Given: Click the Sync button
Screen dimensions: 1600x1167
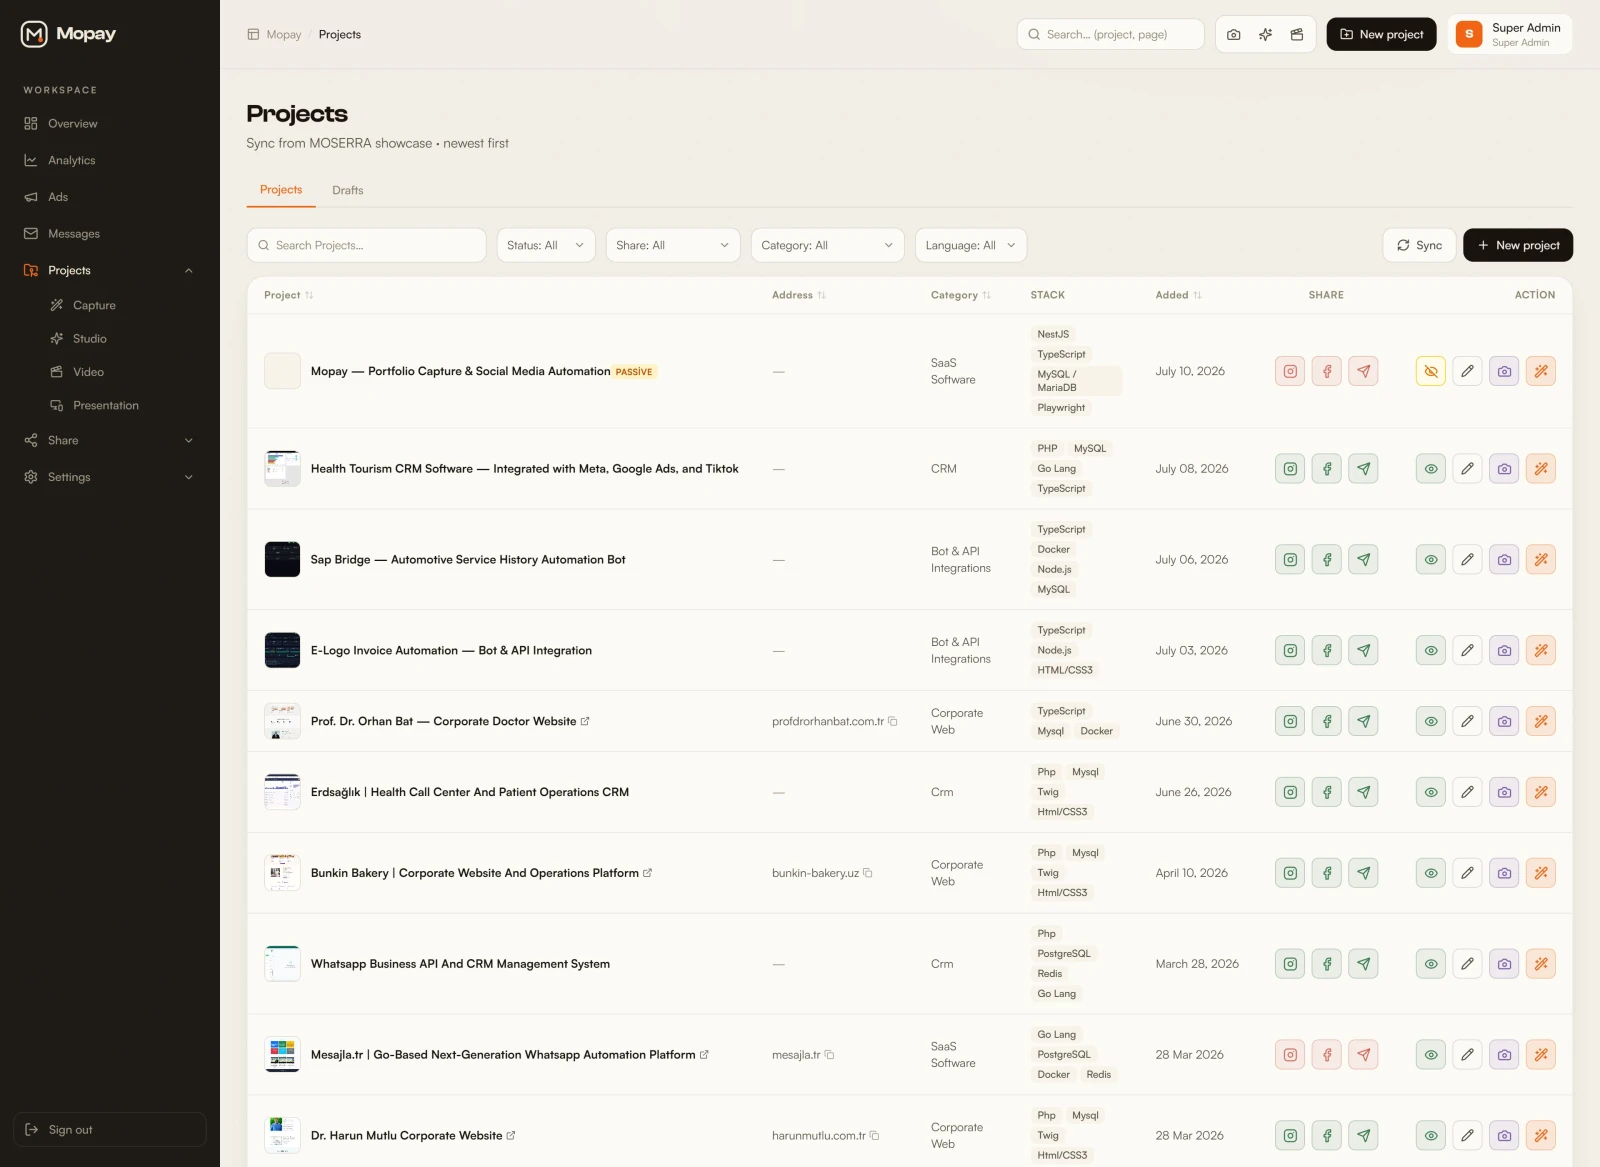Looking at the screenshot, I should (1419, 245).
